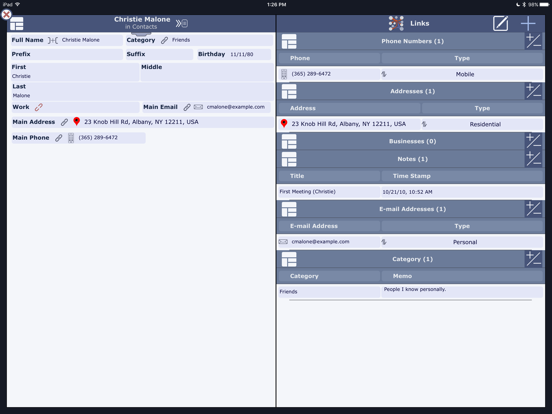Add or remove a Category entry
Viewport: 552px width, 414px height.
(x=533, y=259)
